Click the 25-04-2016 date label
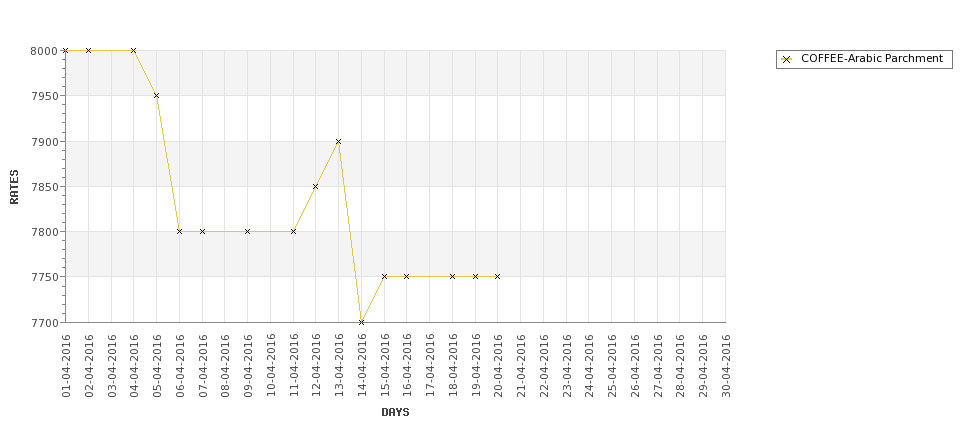The height and width of the screenshot is (429, 975). pyautogui.click(x=612, y=366)
